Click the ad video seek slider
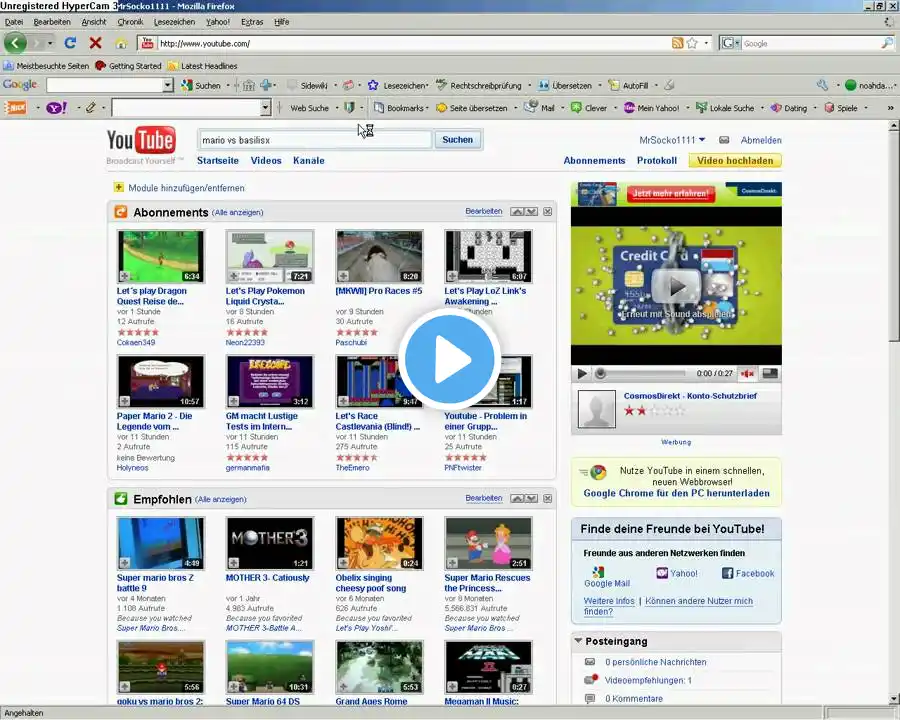Screen dimensions: 900x720 643,374
